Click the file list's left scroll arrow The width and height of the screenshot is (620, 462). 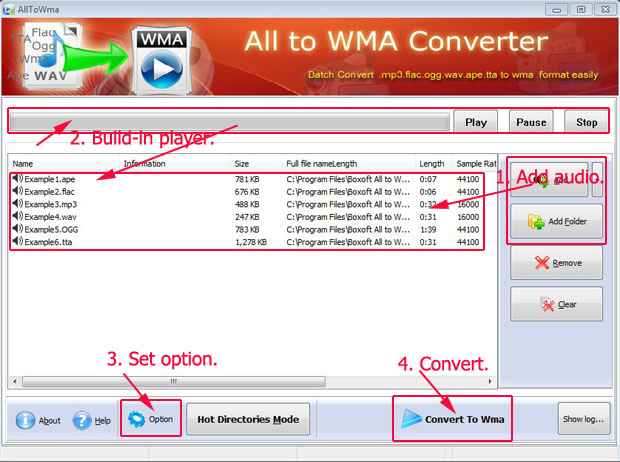point(14,381)
